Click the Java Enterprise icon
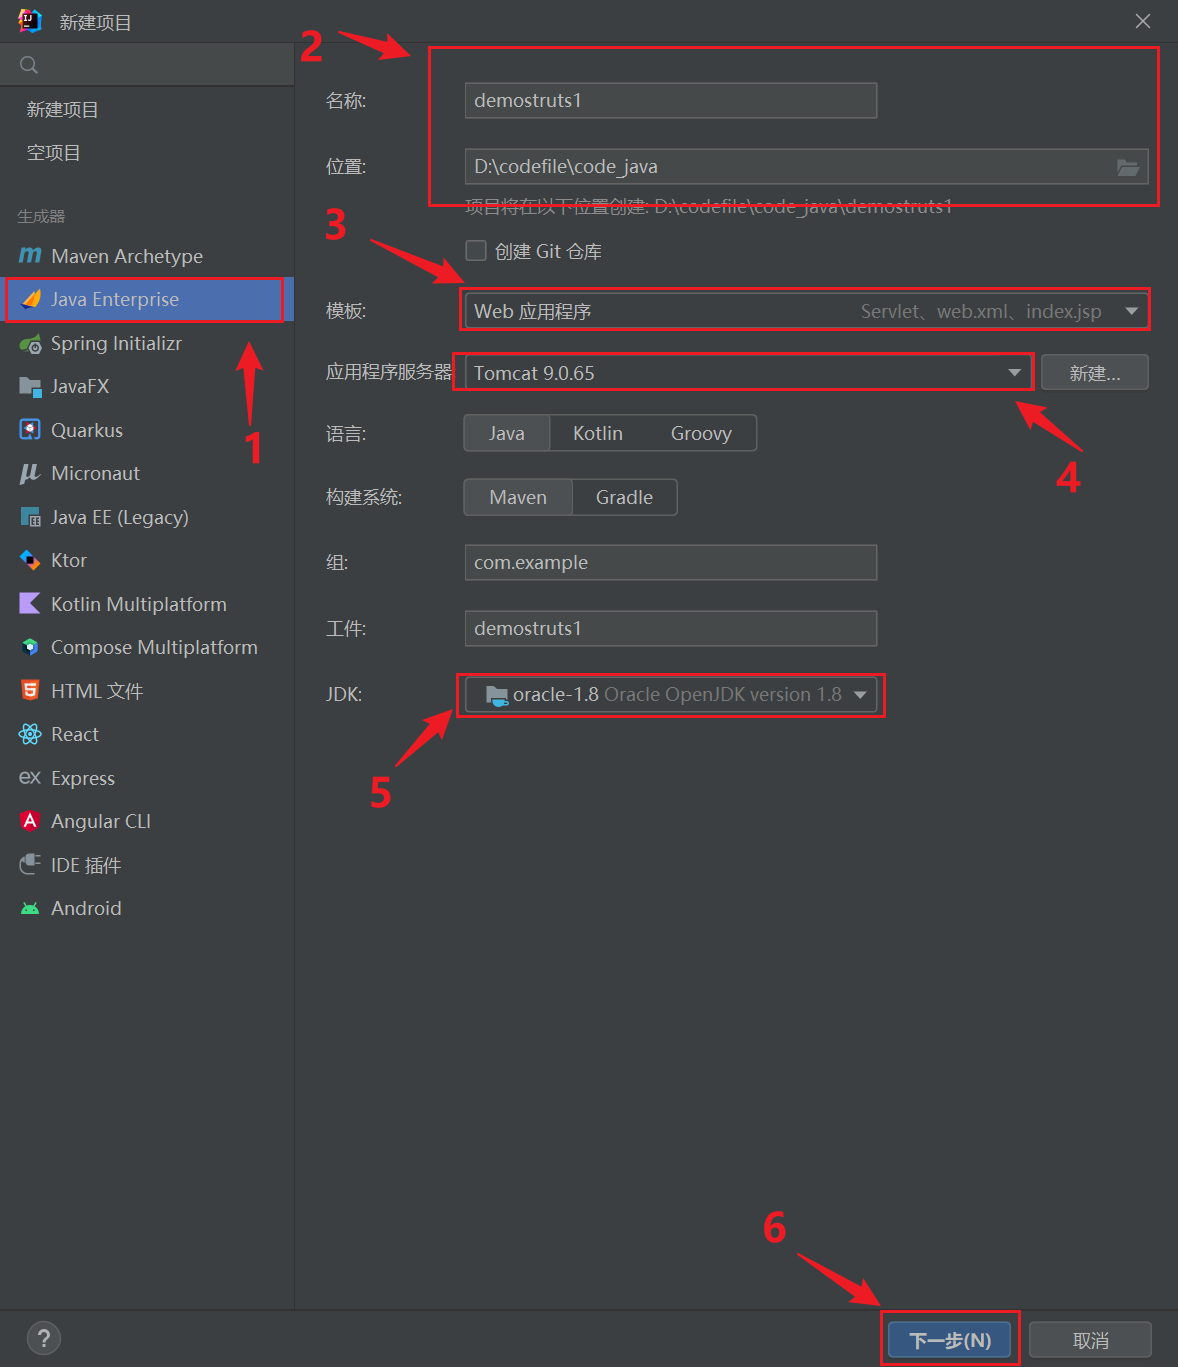 click(30, 299)
